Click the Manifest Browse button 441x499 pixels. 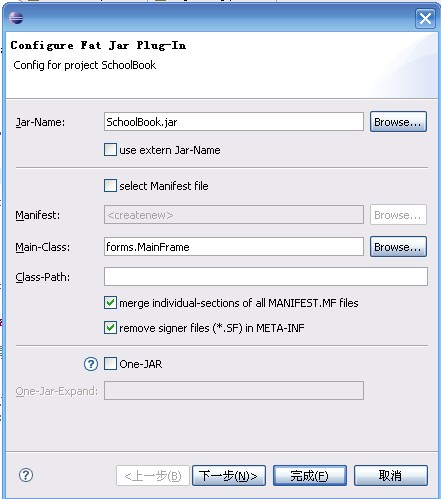398,215
